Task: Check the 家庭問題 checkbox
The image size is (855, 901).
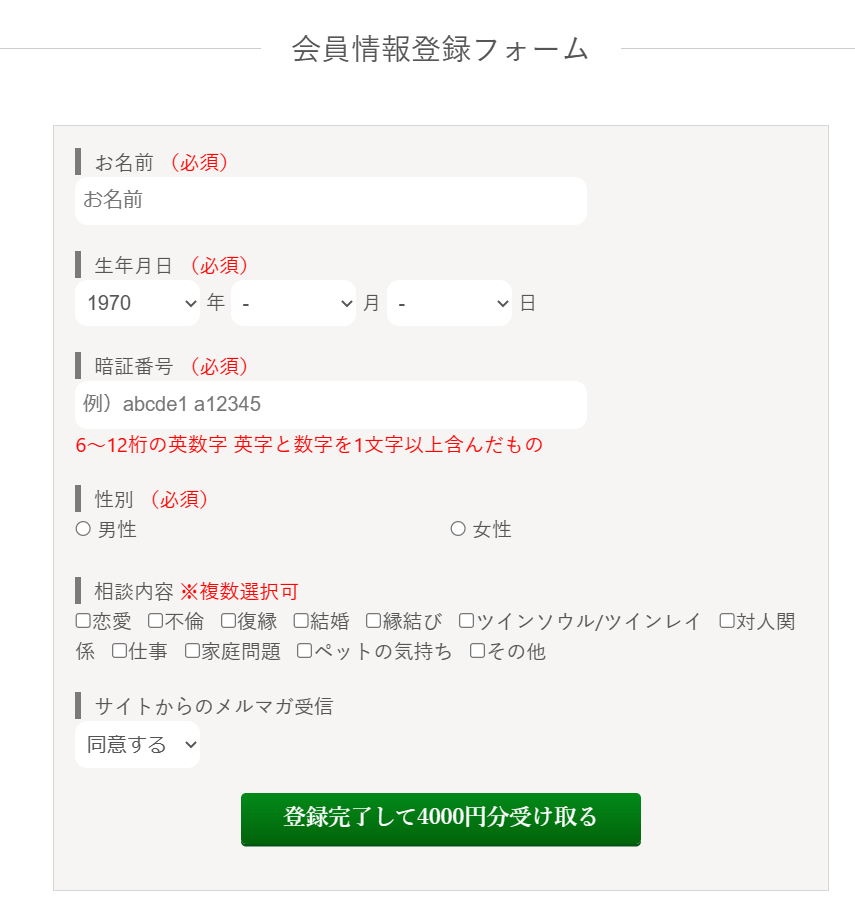Action: (192, 652)
